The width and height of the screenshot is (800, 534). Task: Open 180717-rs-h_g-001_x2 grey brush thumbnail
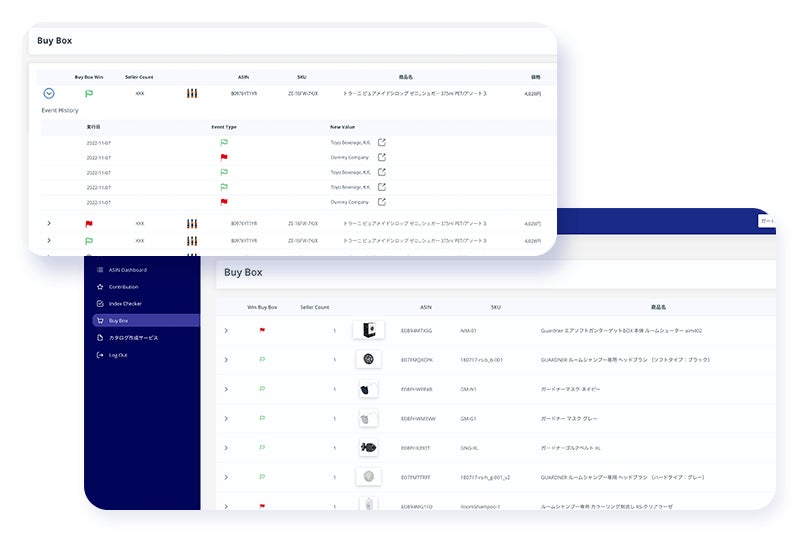click(x=368, y=477)
